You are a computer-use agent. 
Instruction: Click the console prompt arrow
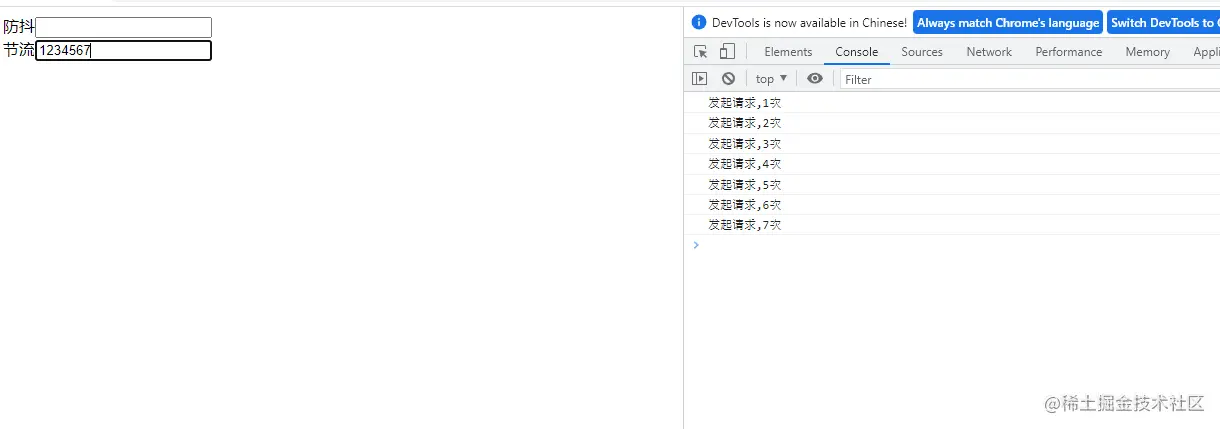pyautogui.click(x=696, y=245)
